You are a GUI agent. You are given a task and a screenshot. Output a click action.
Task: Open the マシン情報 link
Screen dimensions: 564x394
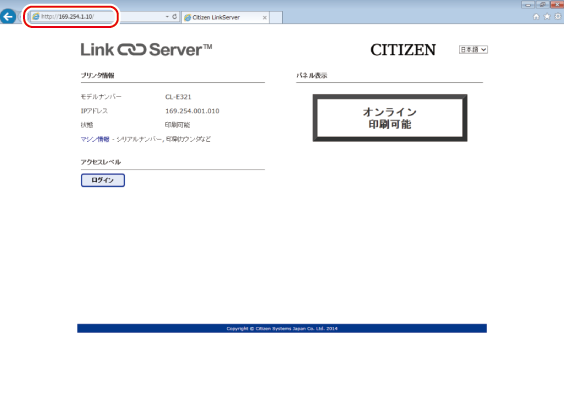point(95,139)
